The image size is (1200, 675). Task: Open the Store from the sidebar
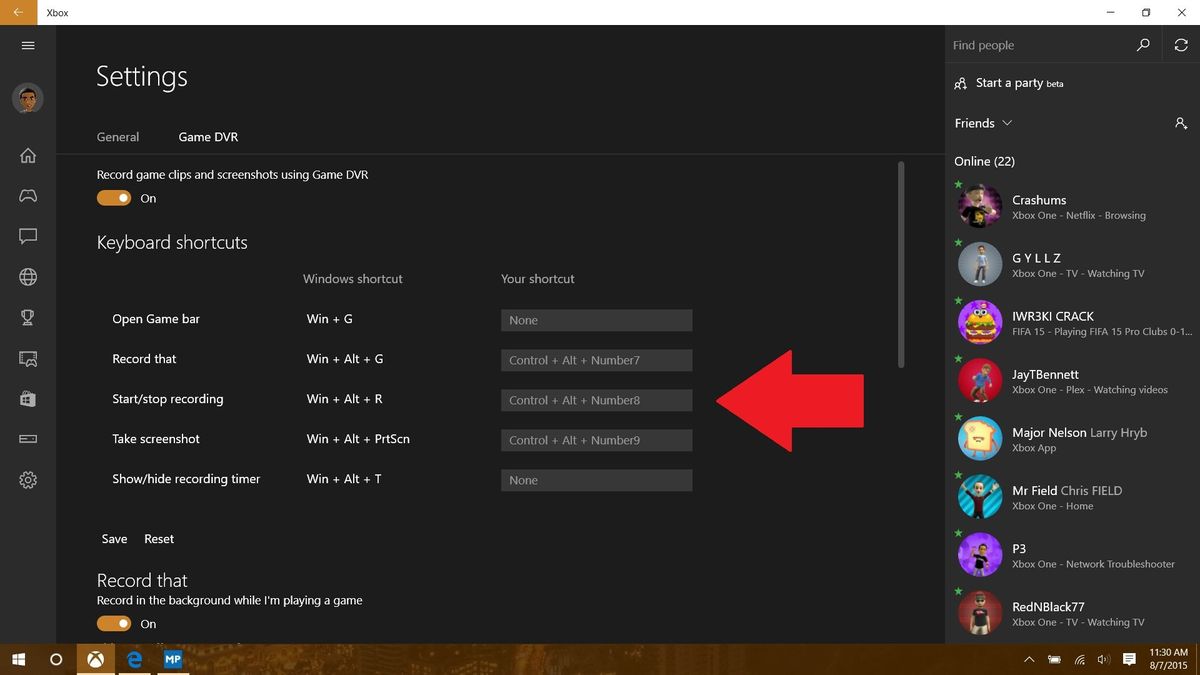click(27, 398)
